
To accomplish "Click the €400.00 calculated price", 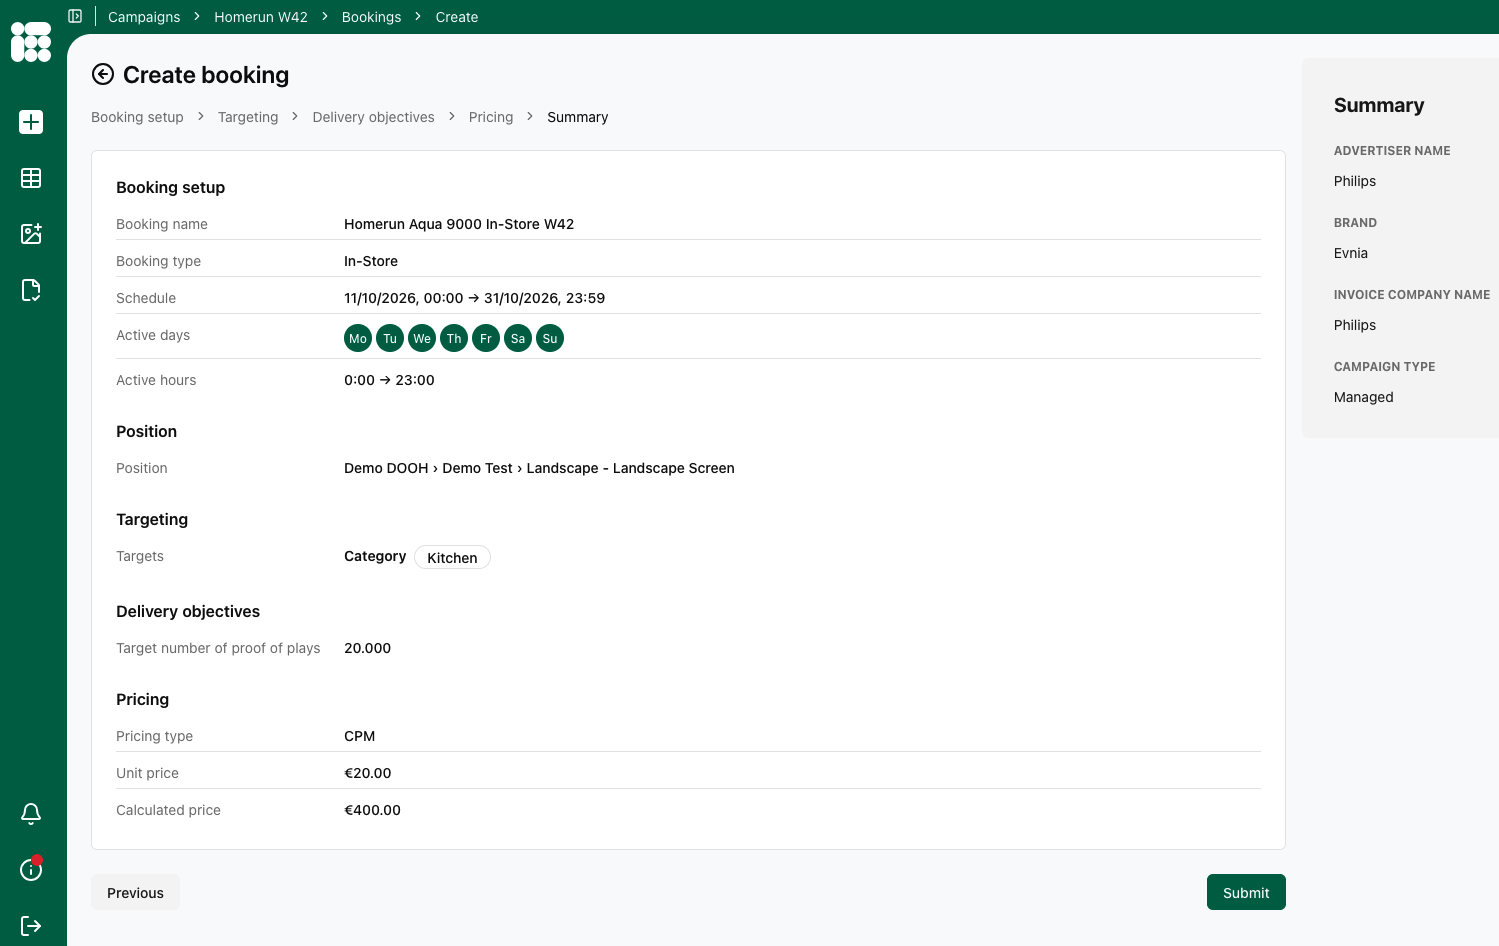I will (372, 810).
